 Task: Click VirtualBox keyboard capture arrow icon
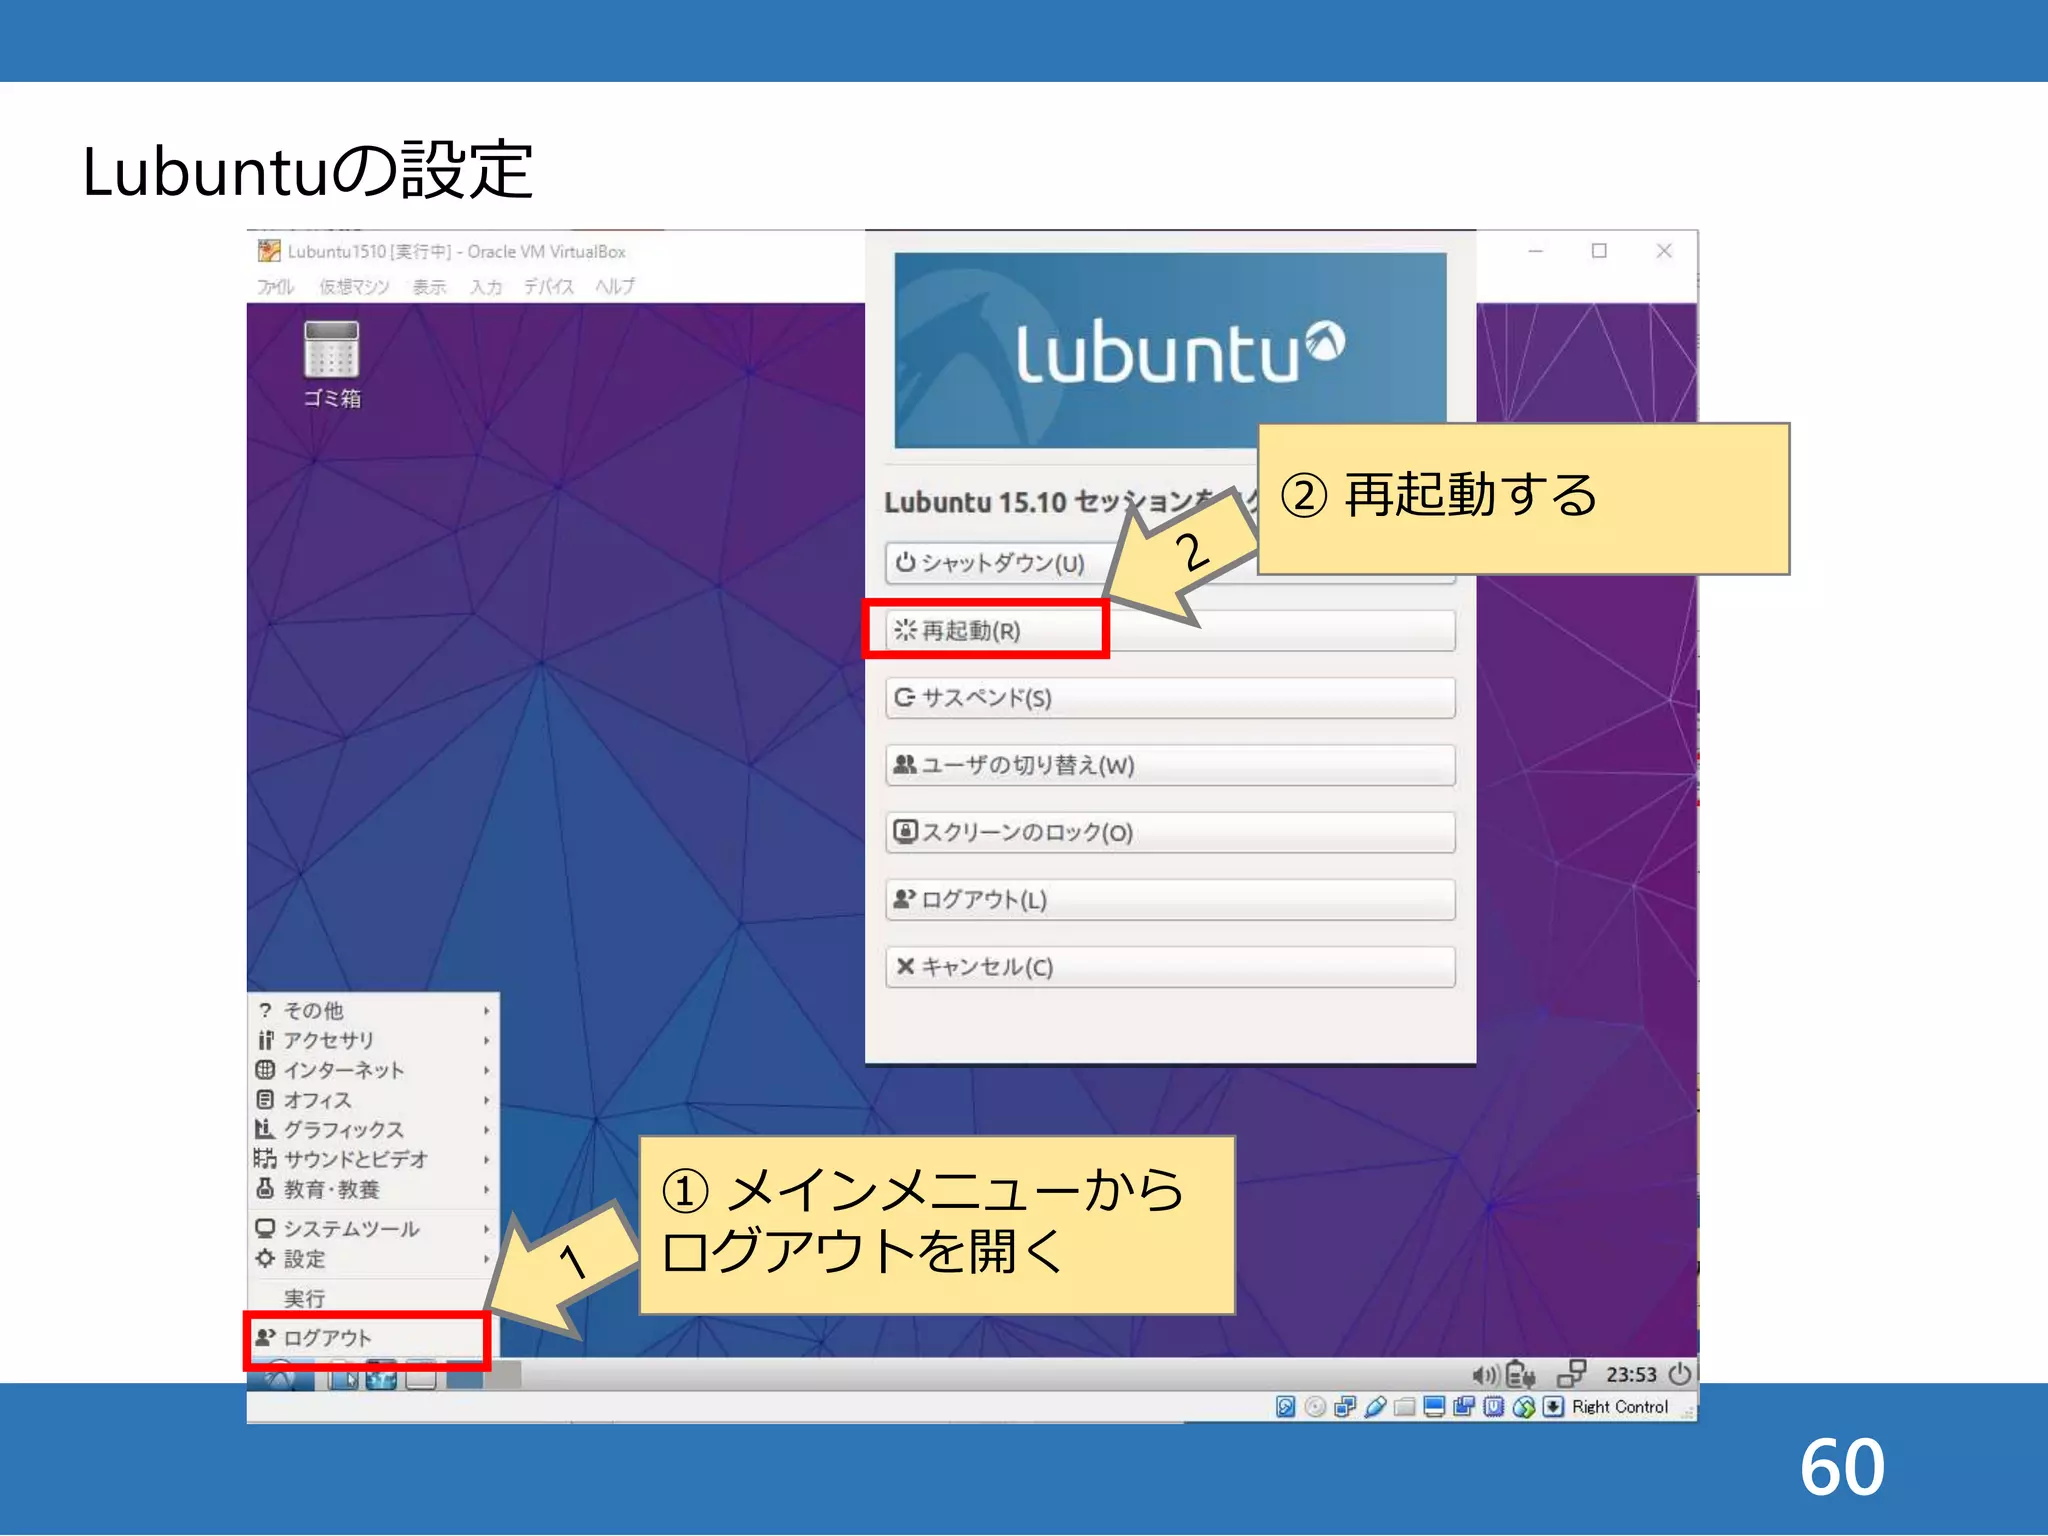(1553, 1407)
